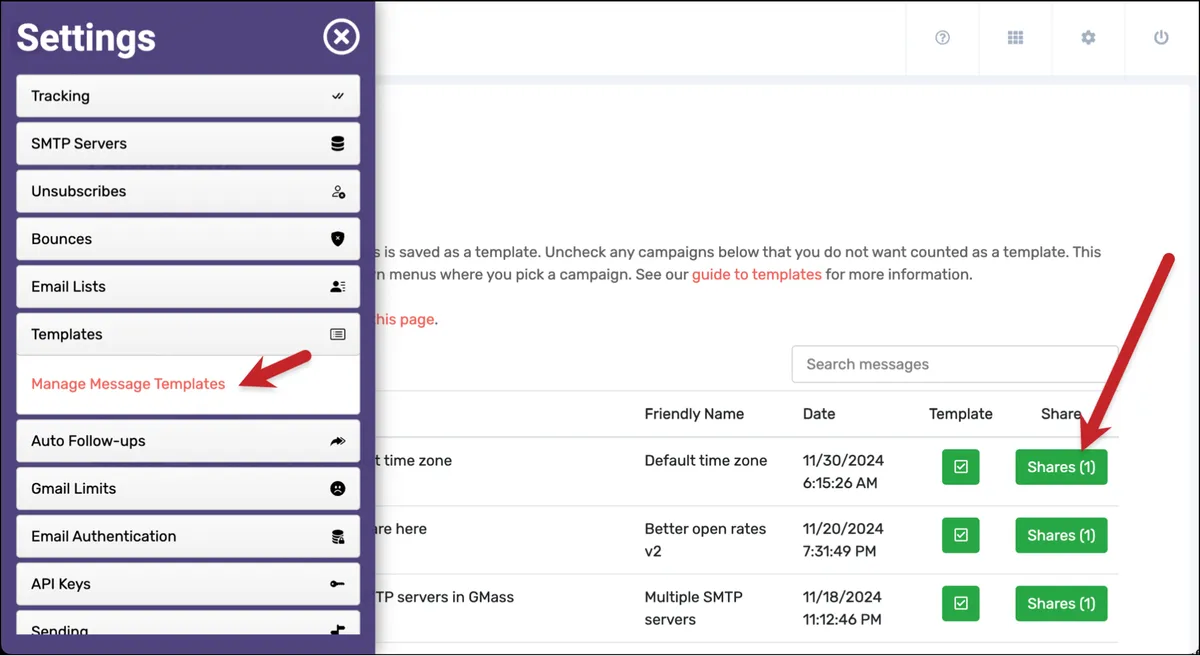Expand the Auto Follow-ups section
Image resolution: width=1200 pixels, height=656 pixels.
point(188,441)
